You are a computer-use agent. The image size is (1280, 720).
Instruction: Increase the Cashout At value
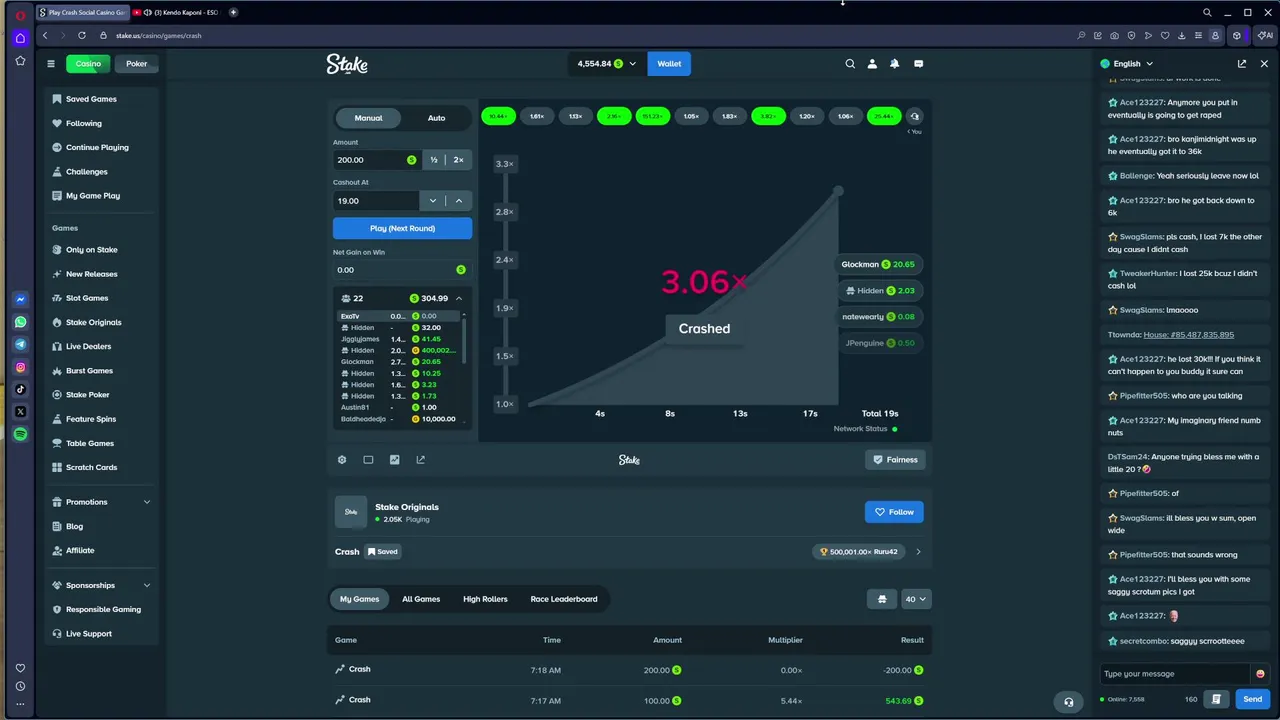(459, 201)
